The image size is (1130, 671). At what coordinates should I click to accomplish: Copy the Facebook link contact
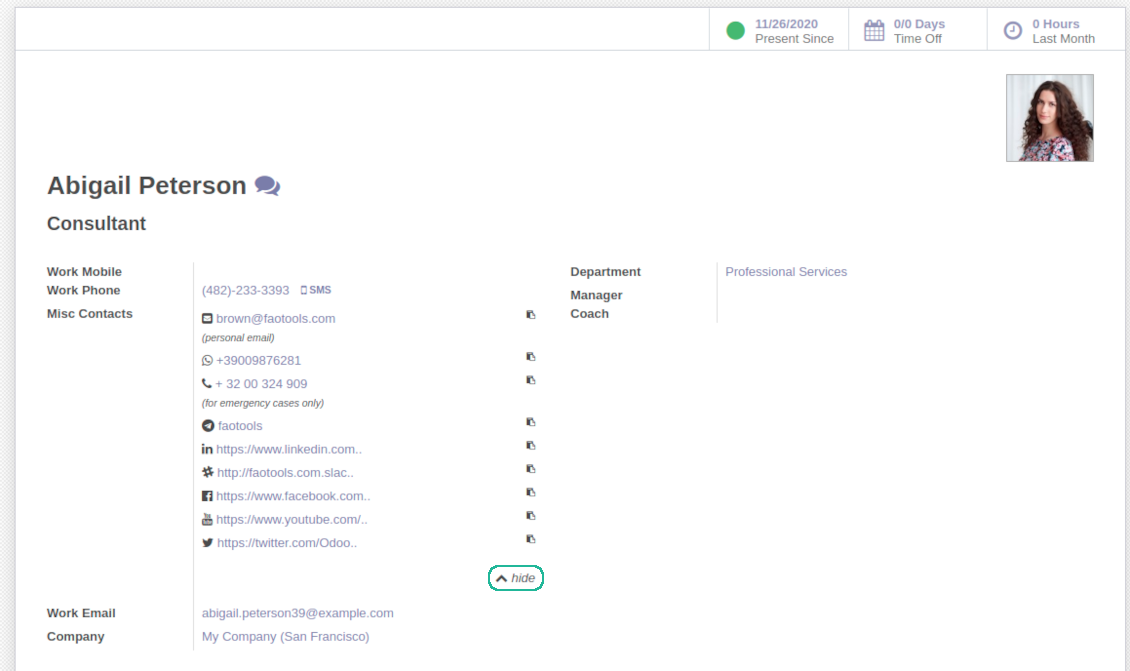(x=531, y=492)
